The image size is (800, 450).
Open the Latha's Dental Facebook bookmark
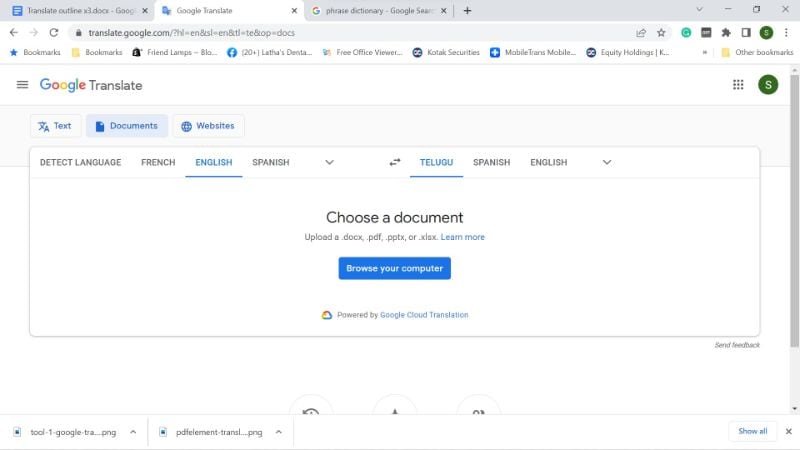click(x=269, y=53)
